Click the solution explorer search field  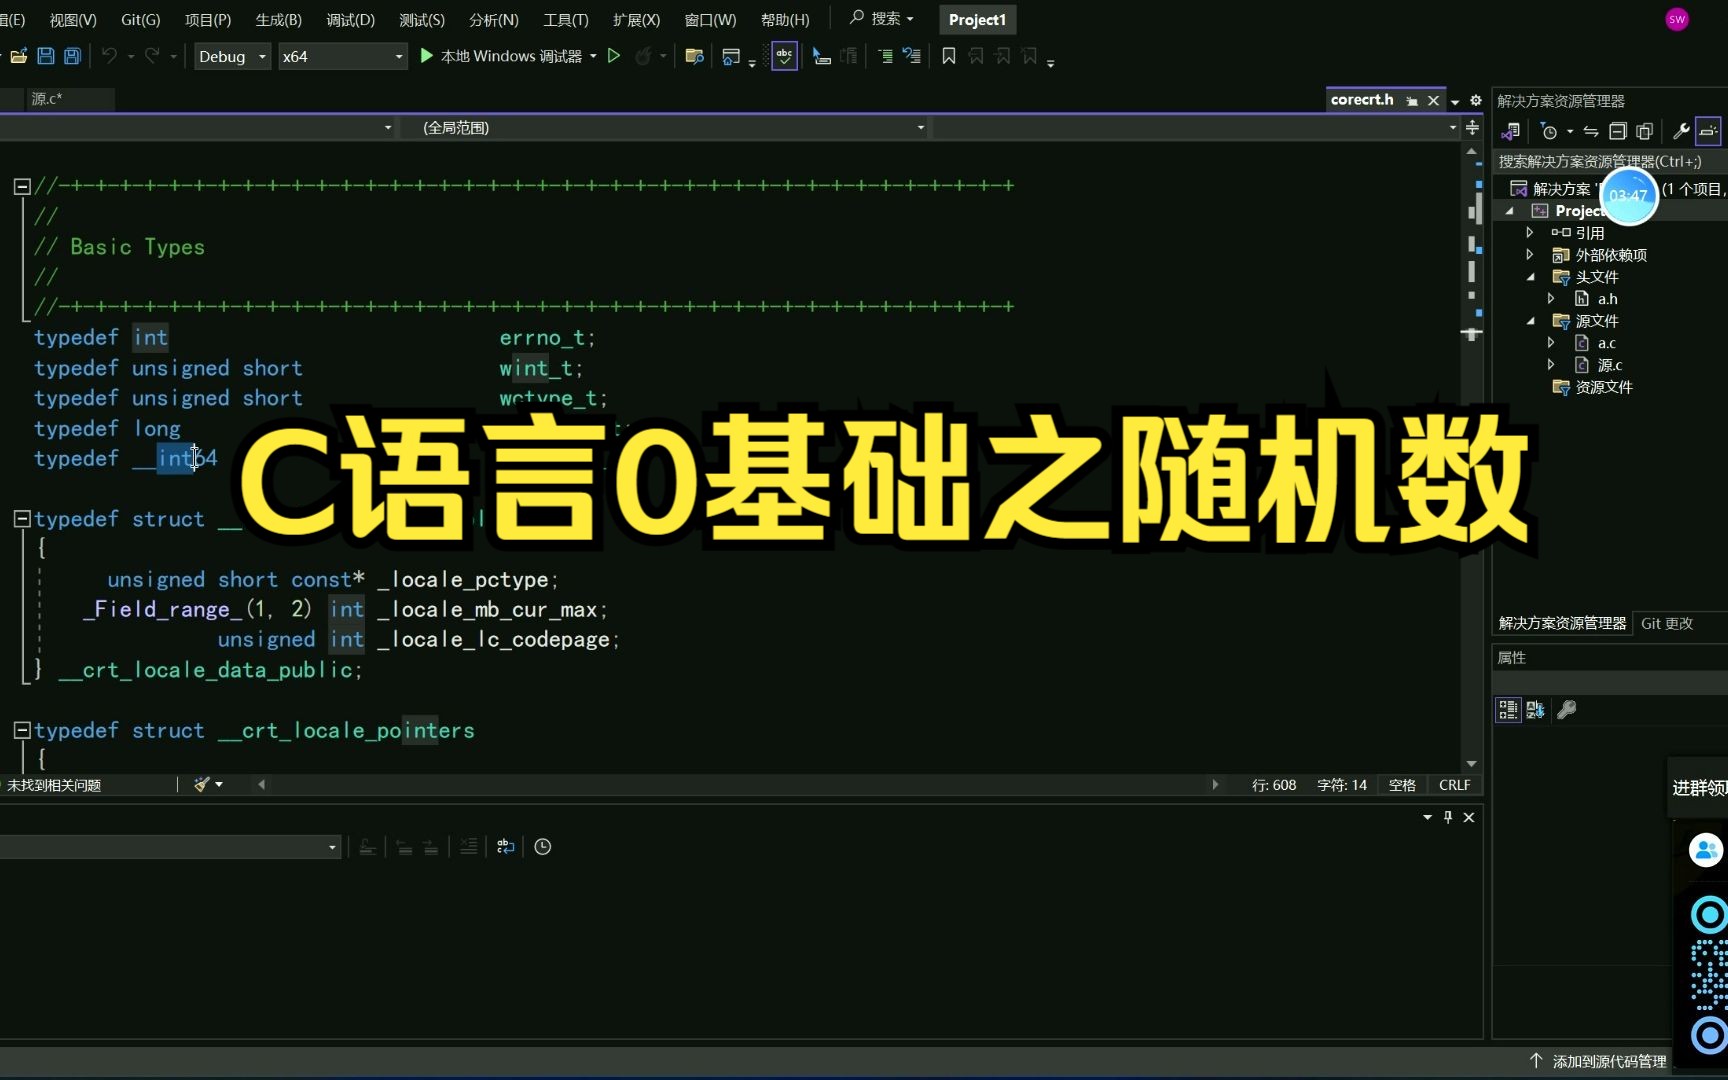[x=1610, y=161]
